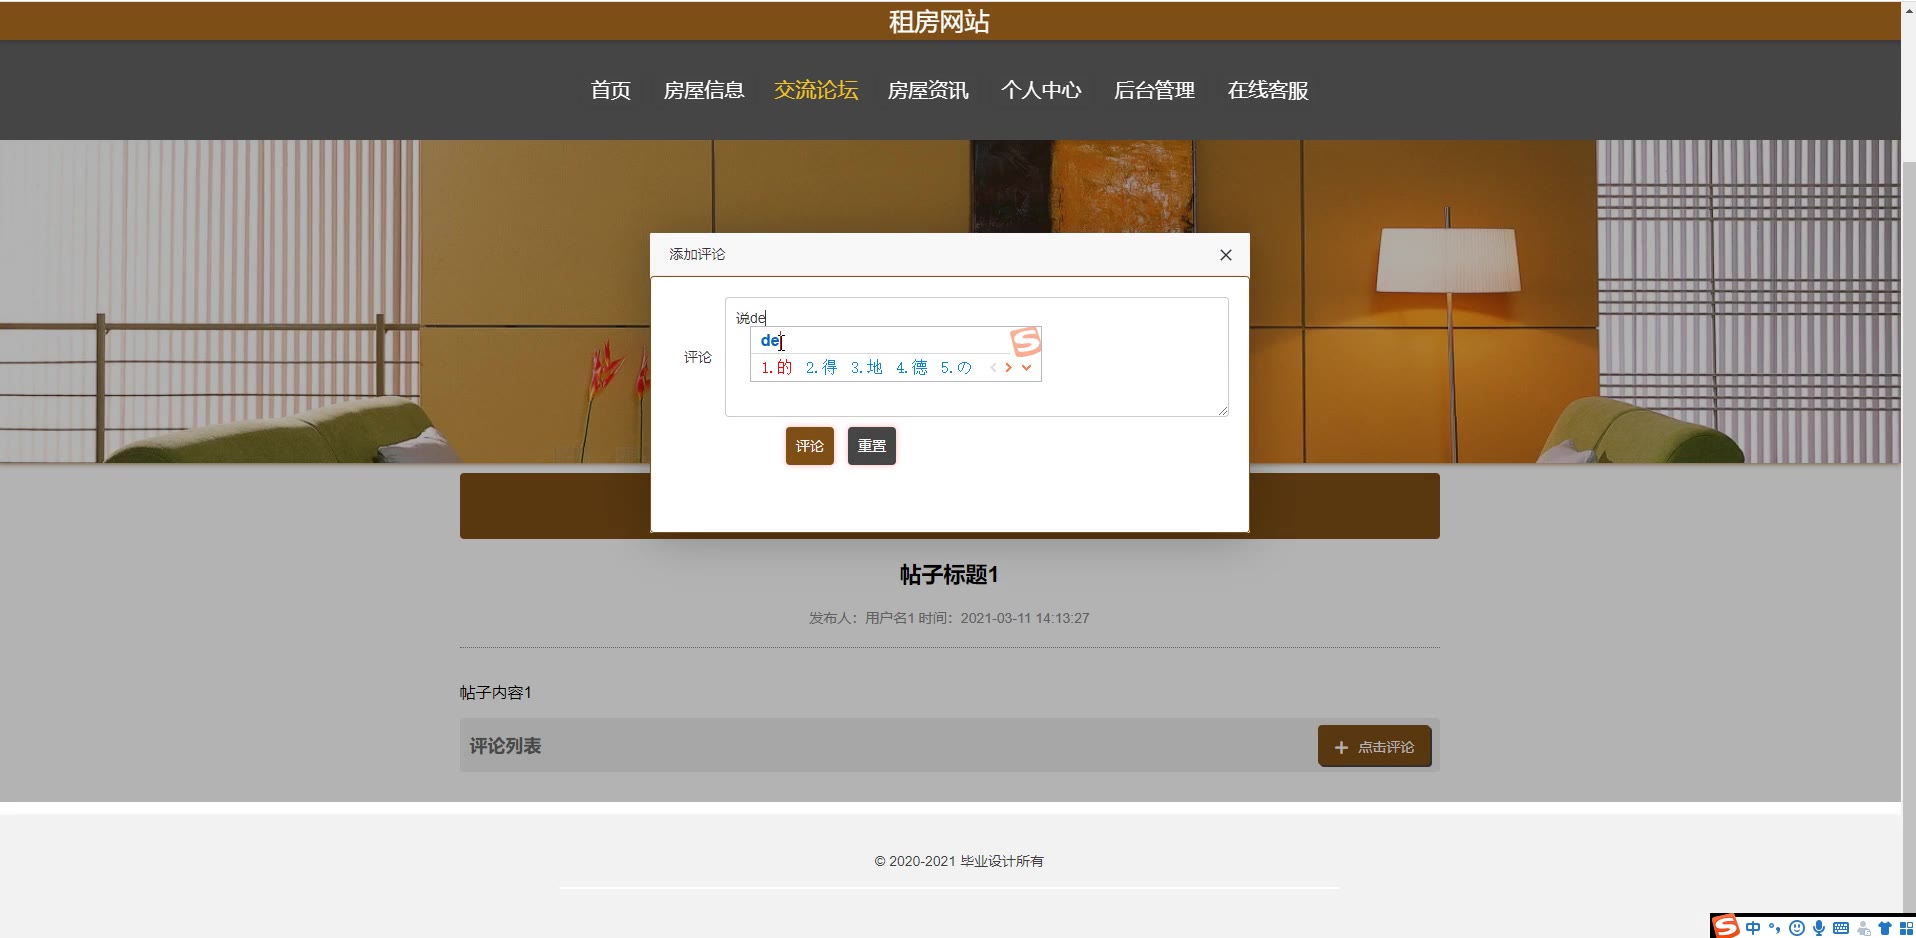
Task: Expand the IME candidate list chevron
Action: pyautogui.click(x=1026, y=367)
